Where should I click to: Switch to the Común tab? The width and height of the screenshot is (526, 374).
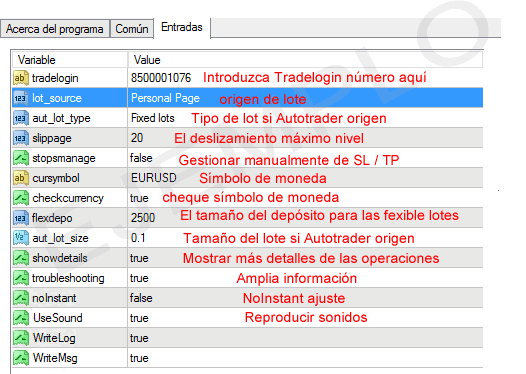point(132,29)
